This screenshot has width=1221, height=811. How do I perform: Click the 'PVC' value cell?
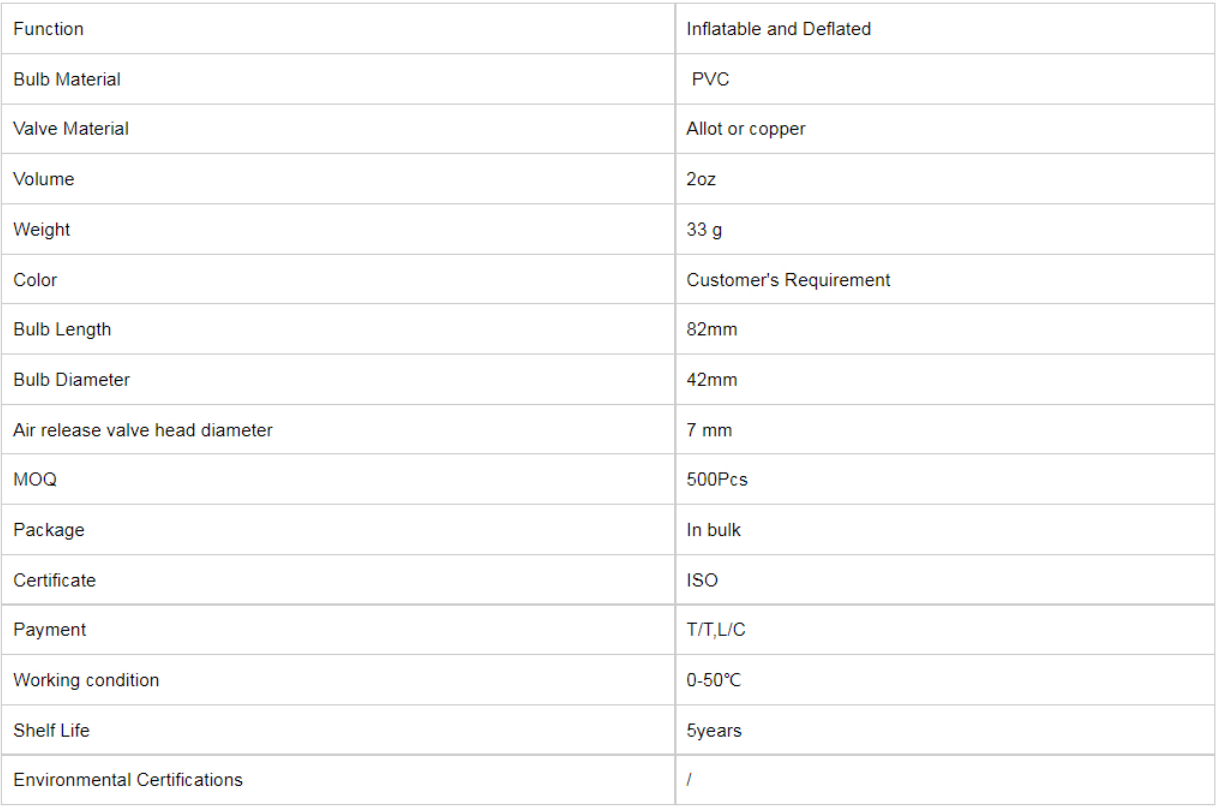(710, 79)
